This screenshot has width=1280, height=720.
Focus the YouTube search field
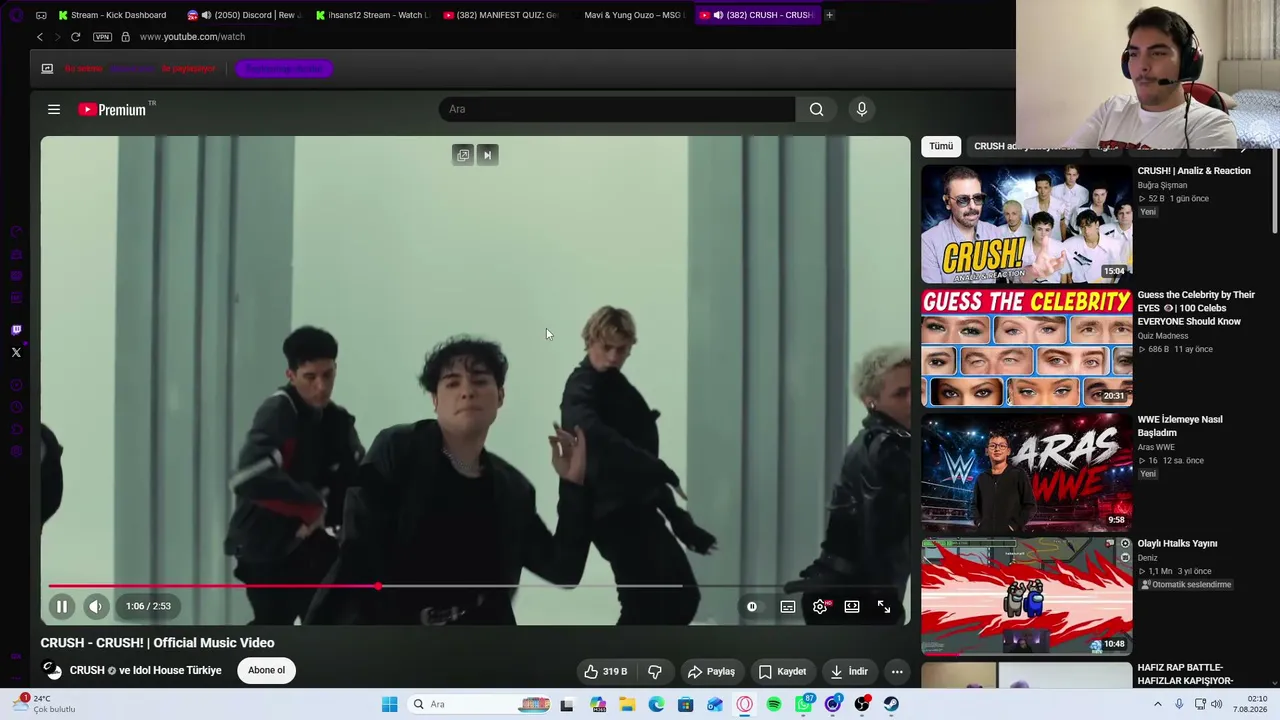pos(617,109)
